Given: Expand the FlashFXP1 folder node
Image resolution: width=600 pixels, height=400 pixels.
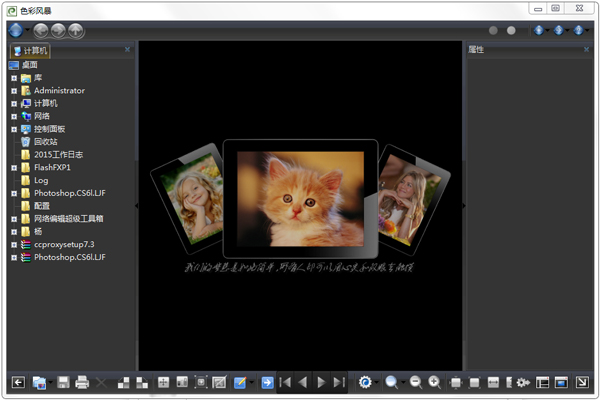Looking at the screenshot, I should [14, 168].
